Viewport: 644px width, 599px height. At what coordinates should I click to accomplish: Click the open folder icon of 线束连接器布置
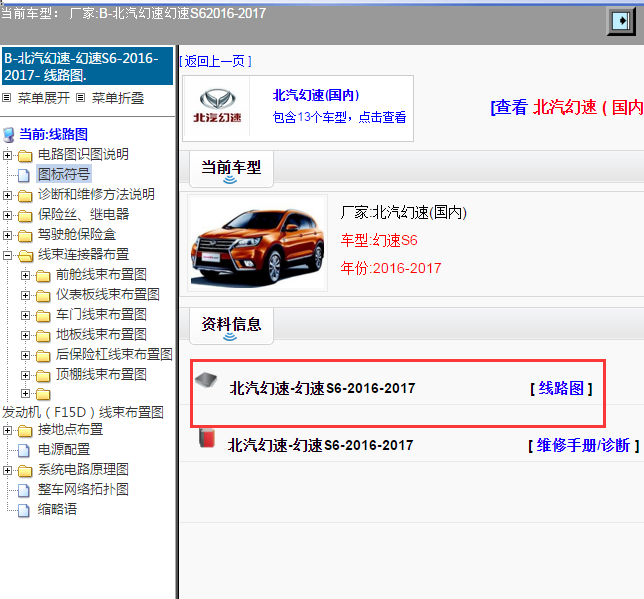point(25,256)
